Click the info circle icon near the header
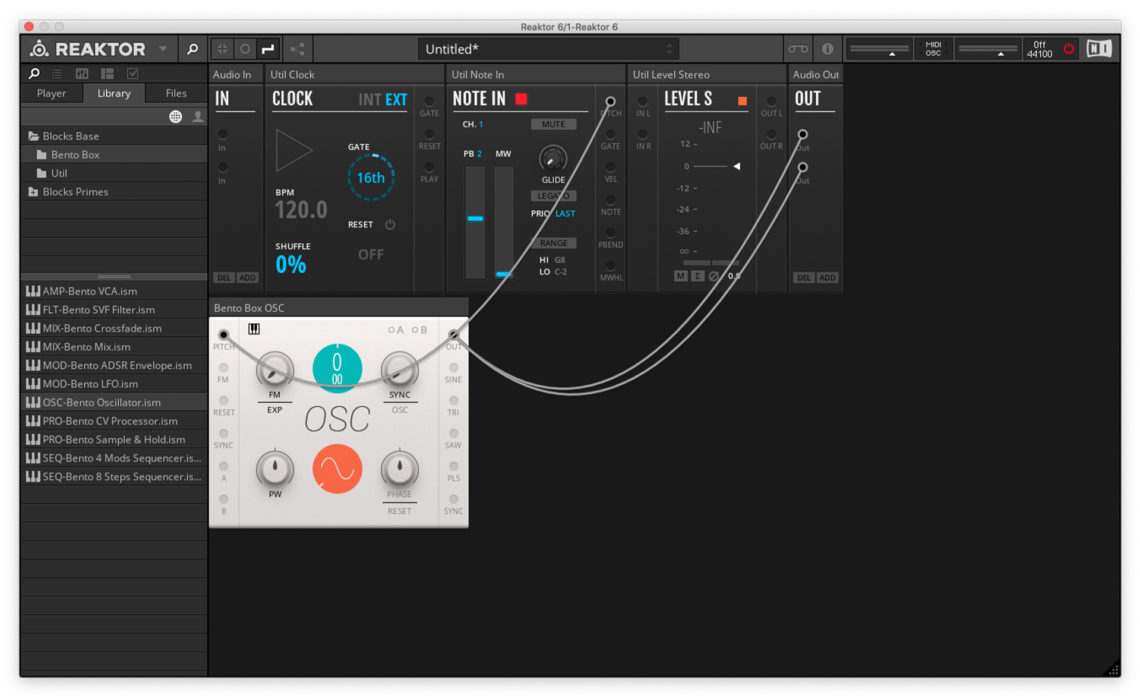The image size is (1140, 696). 826,47
